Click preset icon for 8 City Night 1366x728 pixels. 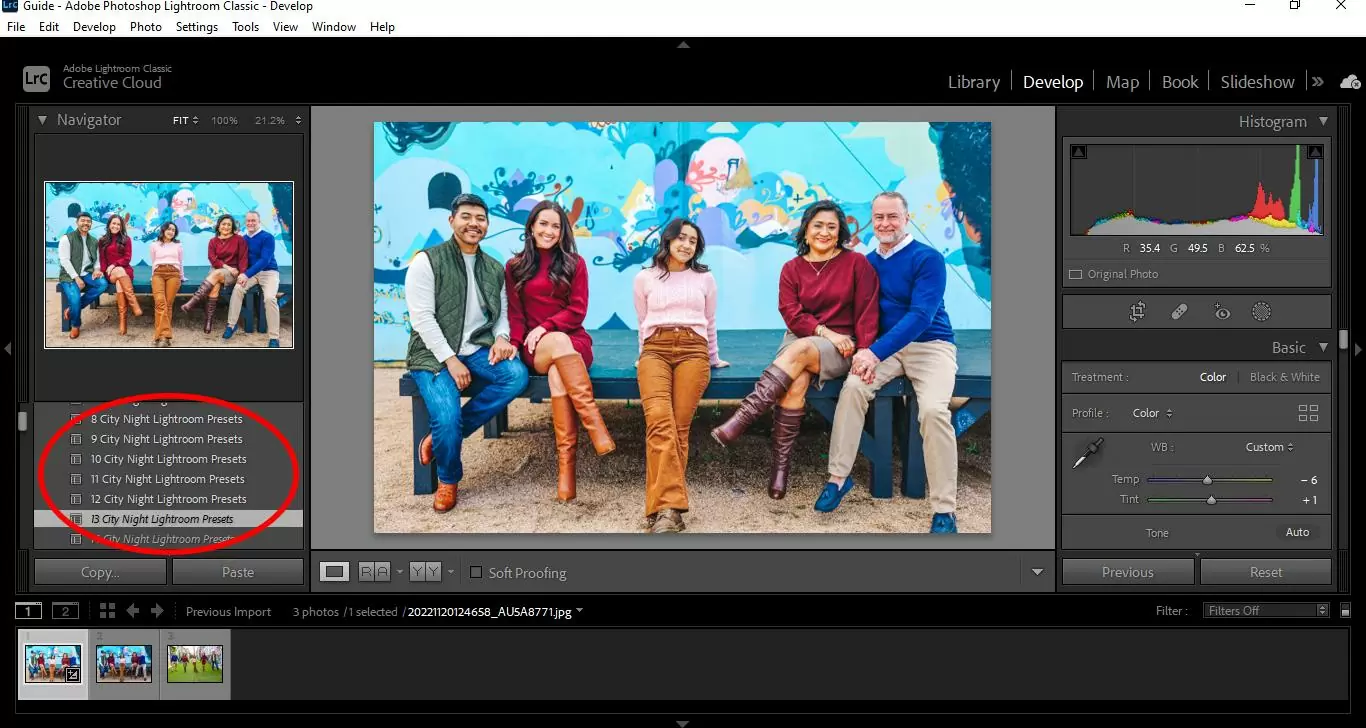76,419
